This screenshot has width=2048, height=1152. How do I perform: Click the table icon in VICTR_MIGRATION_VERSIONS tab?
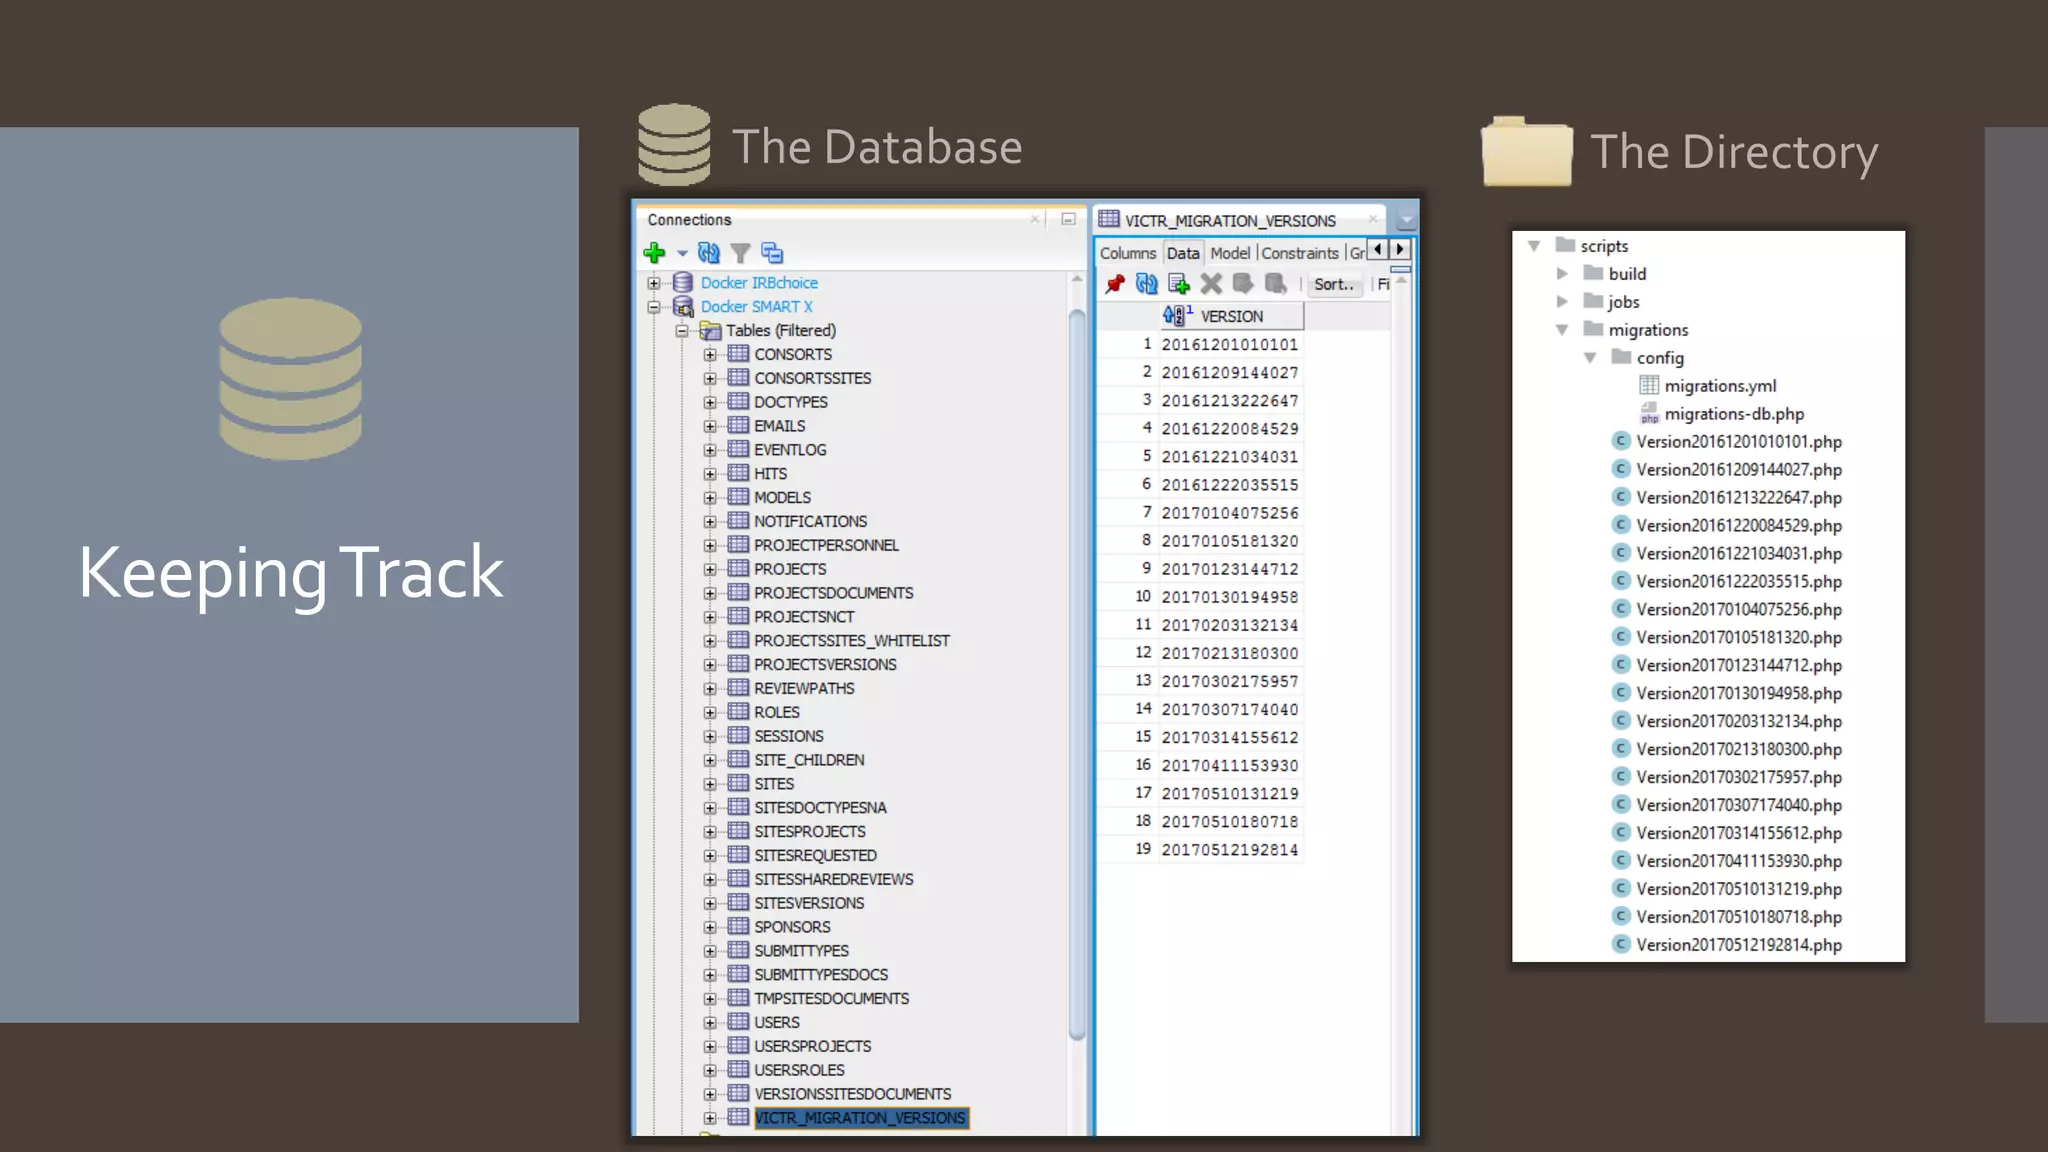tap(1108, 219)
